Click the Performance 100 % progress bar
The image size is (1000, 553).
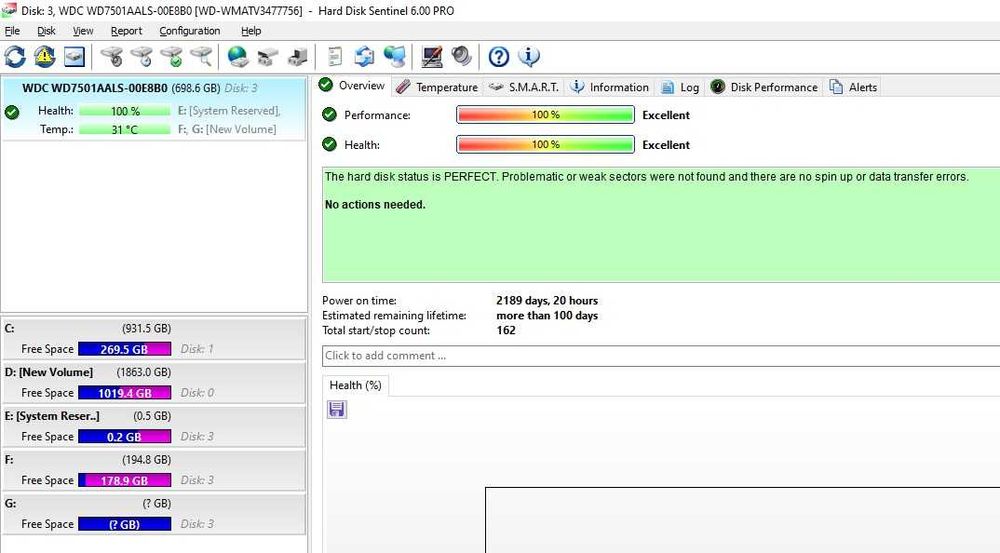coord(545,115)
